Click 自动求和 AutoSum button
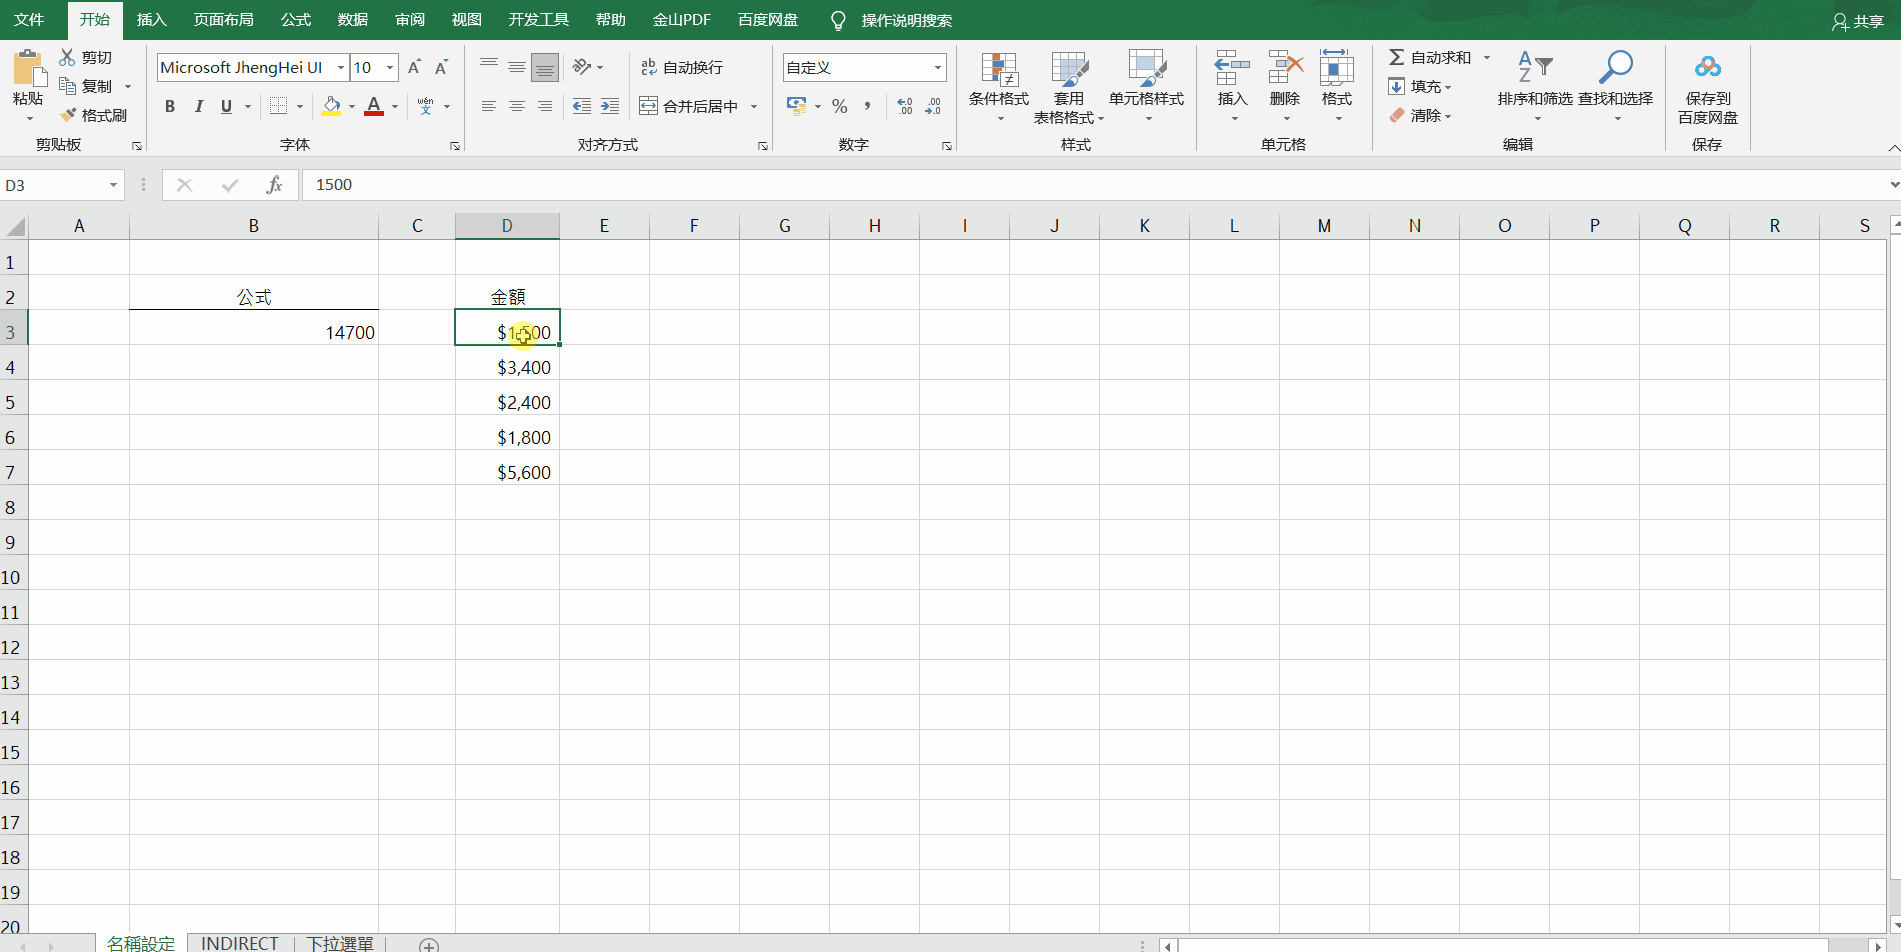 point(1430,57)
